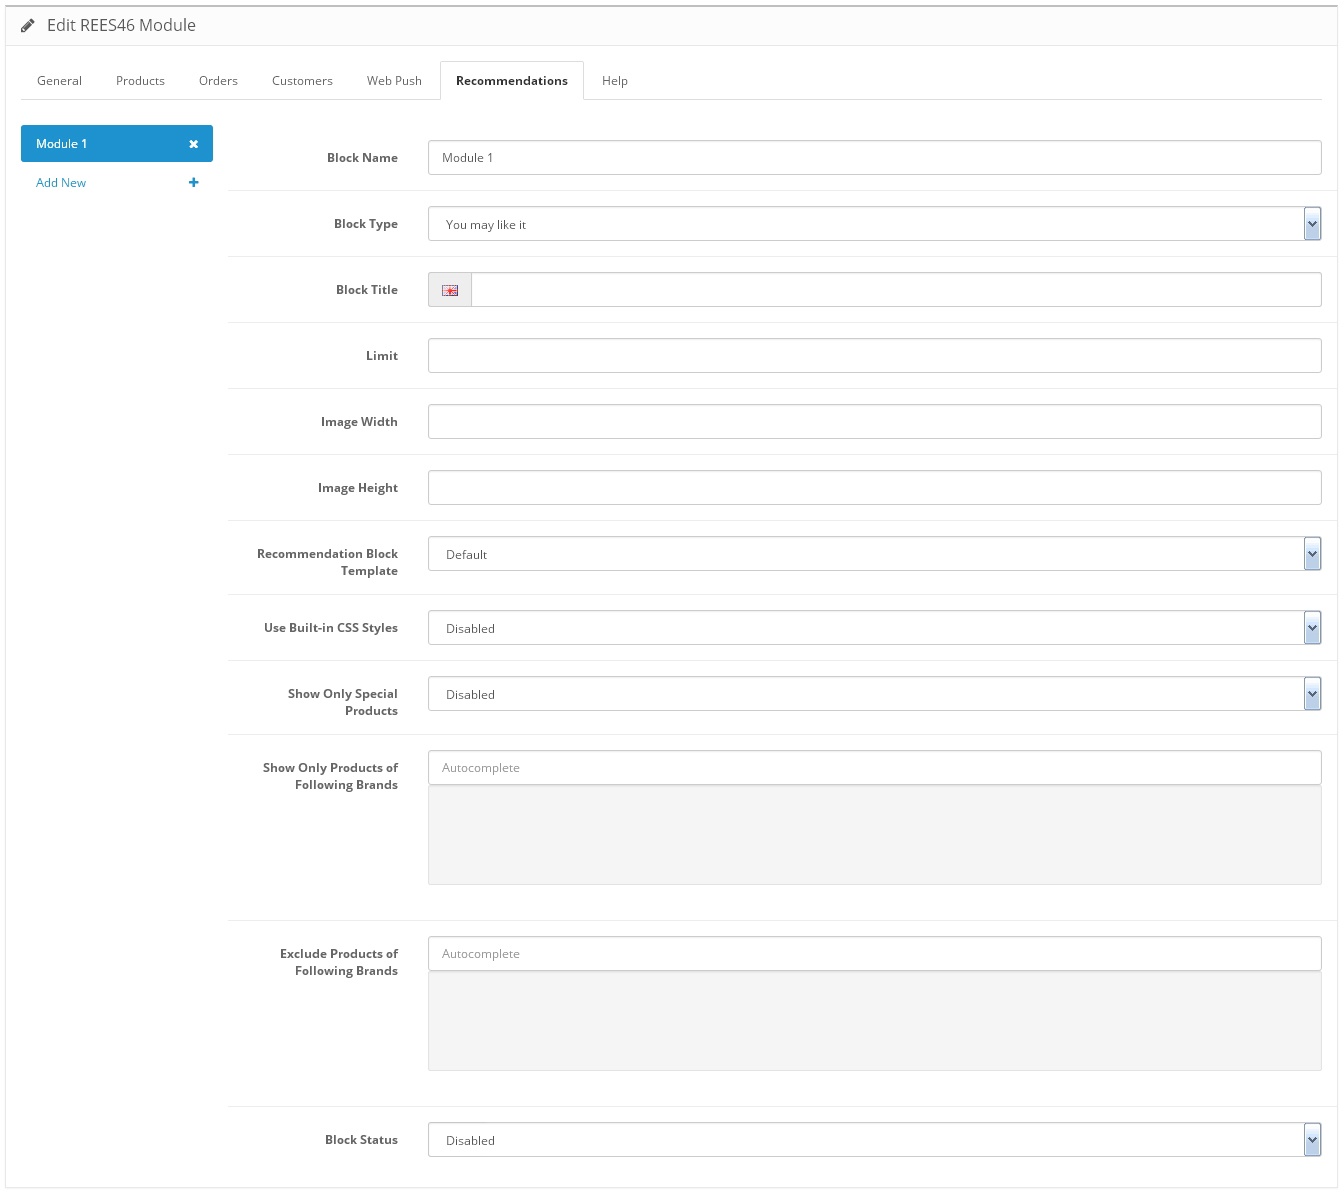Open the Web Push tab

pos(394,81)
